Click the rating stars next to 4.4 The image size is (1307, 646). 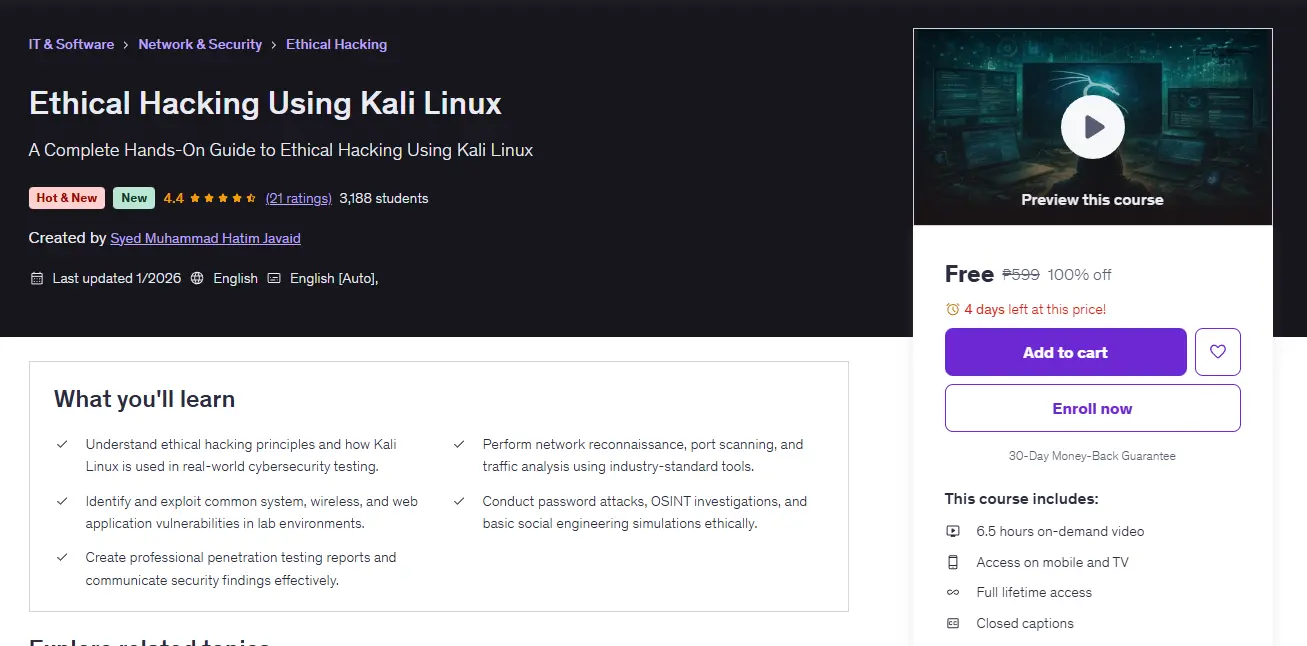click(x=223, y=199)
